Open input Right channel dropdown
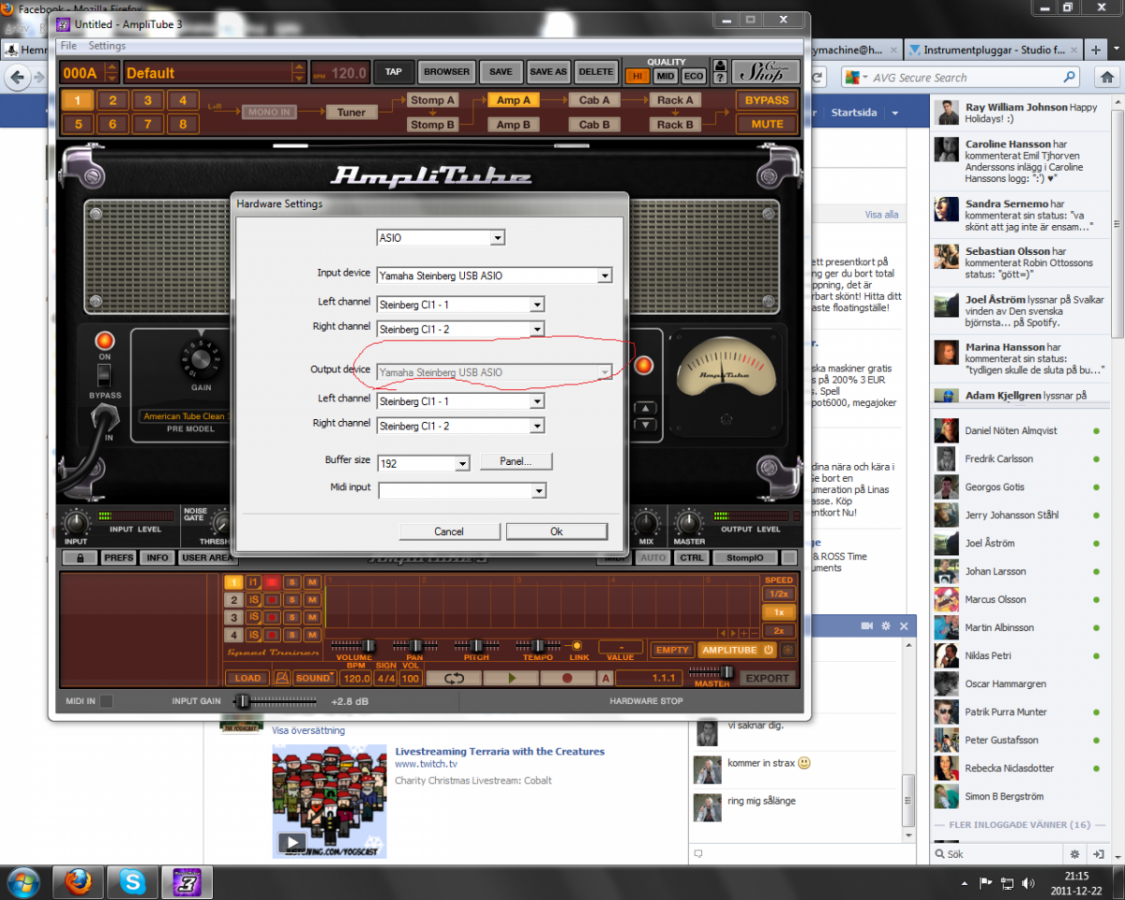The width and height of the screenshot is (1125, 900). pyautogui.click(x=537, y=329)
